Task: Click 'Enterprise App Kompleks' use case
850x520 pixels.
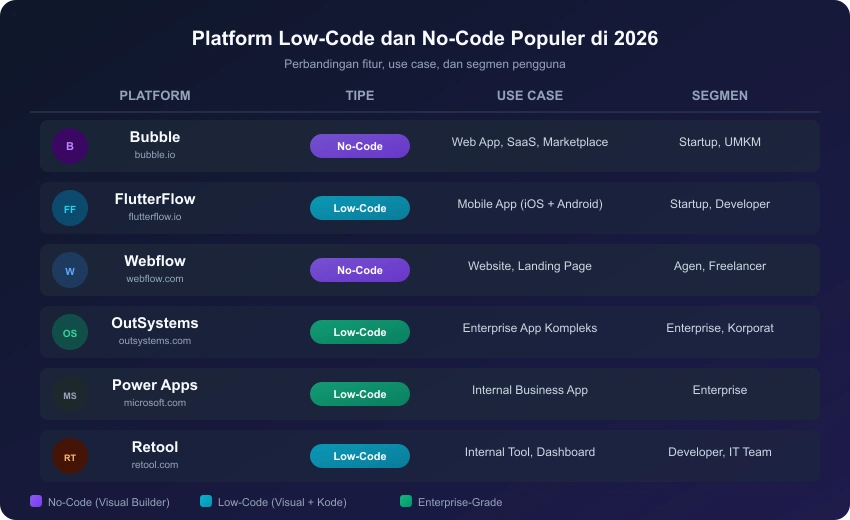Action: [530, 328]
